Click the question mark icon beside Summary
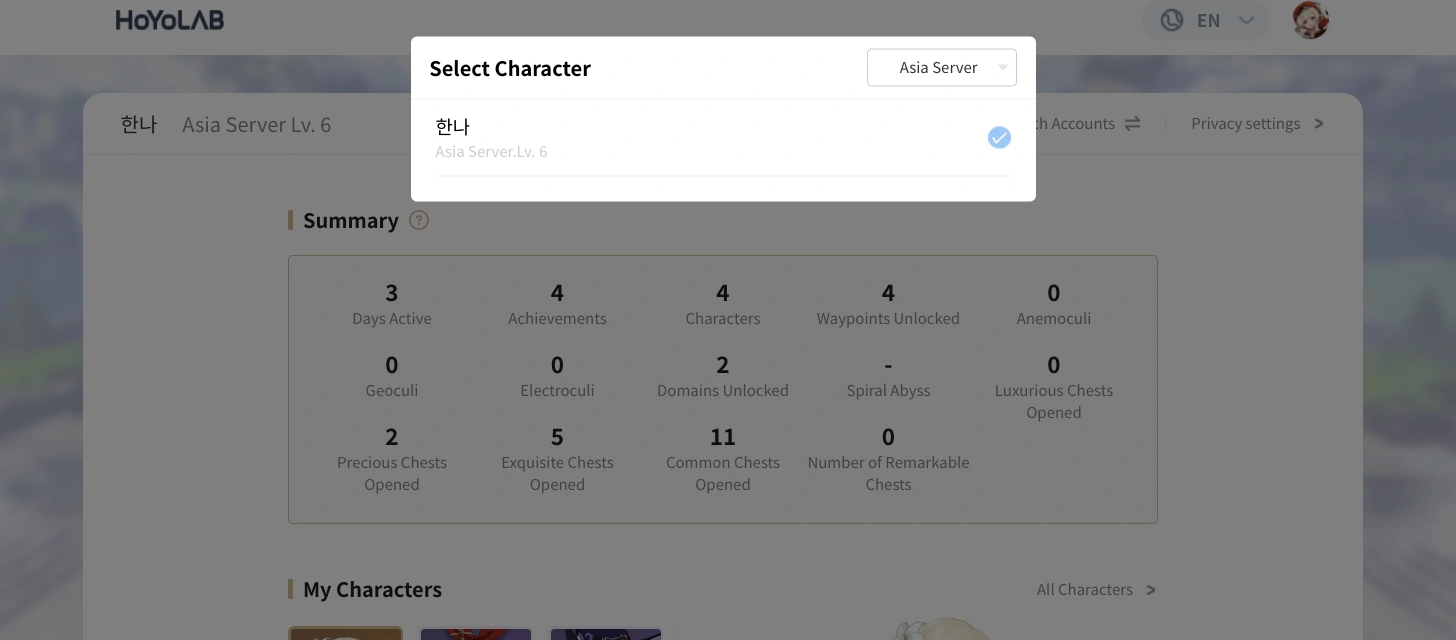The width and height of the screenshot is (1456, 640). tap(419, 220)
